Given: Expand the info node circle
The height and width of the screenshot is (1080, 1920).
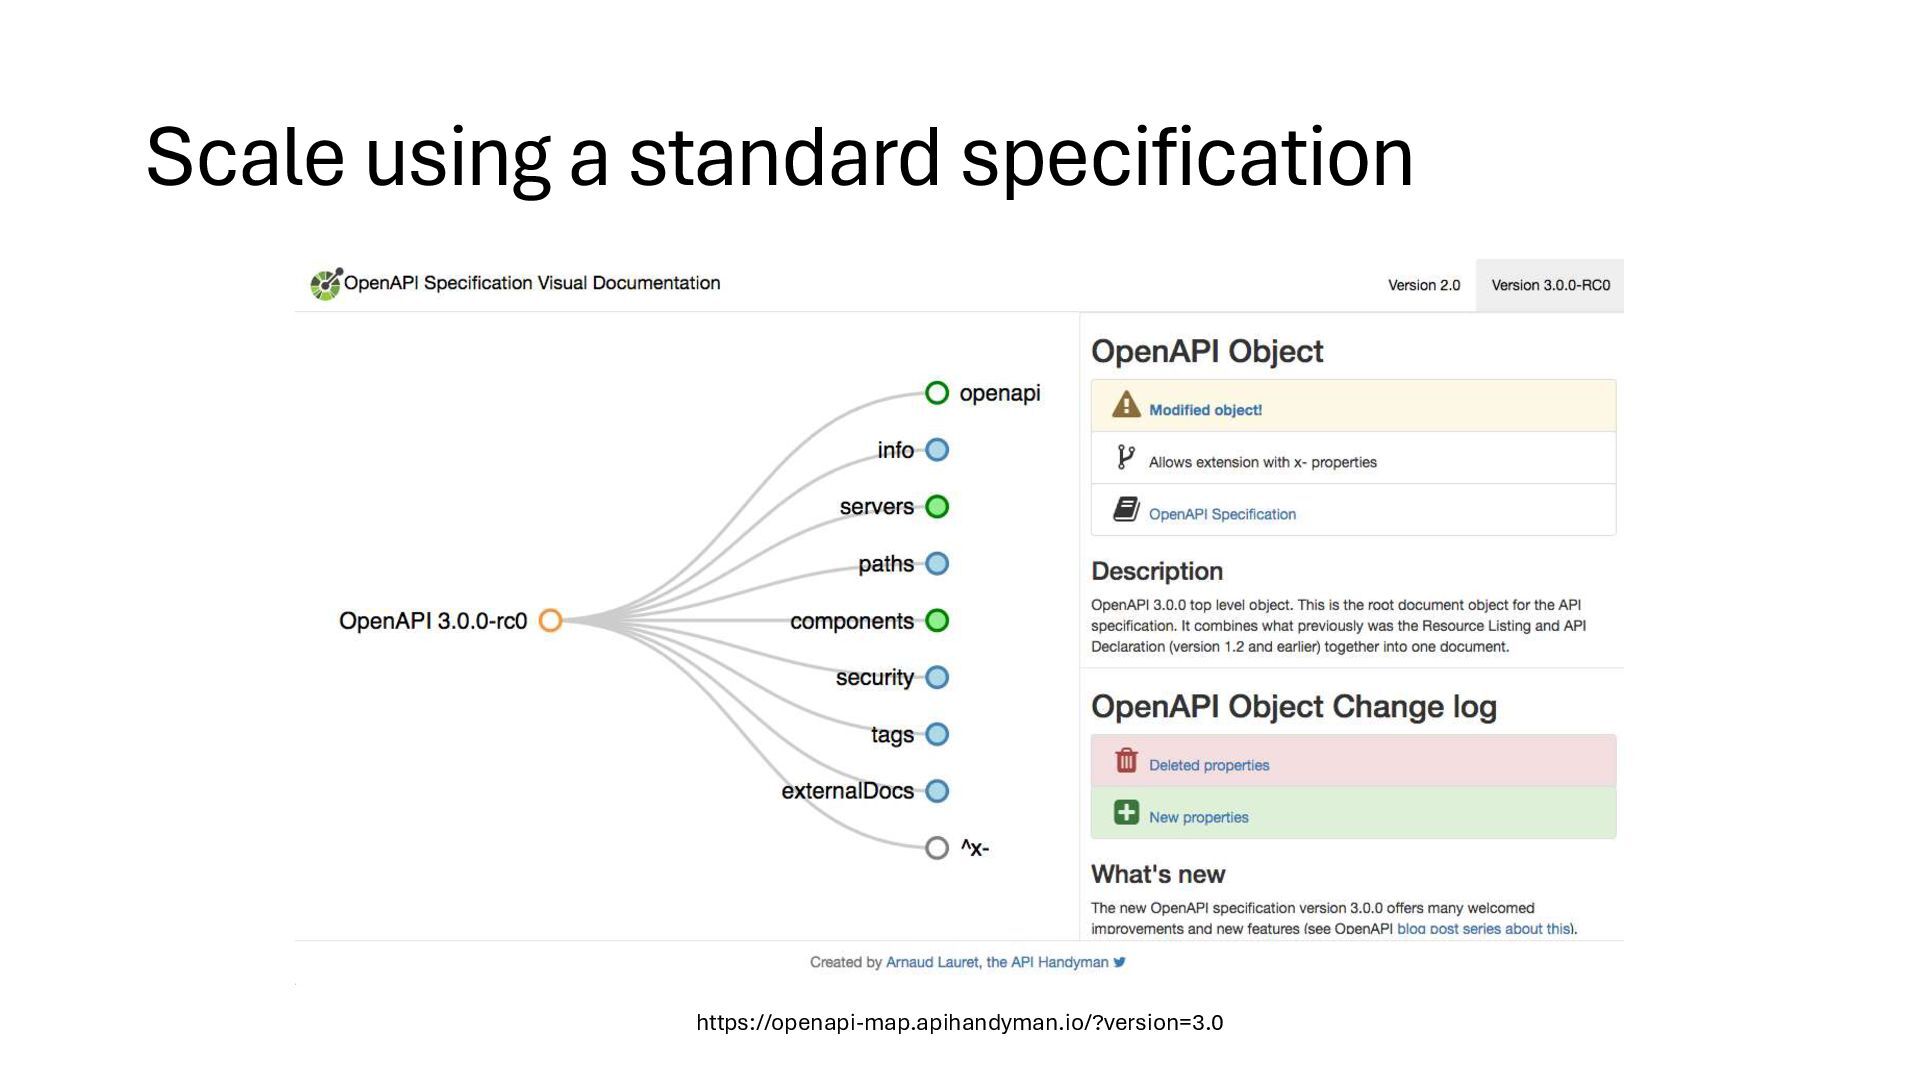Looking at the screenshot, I should click(937, 450).
